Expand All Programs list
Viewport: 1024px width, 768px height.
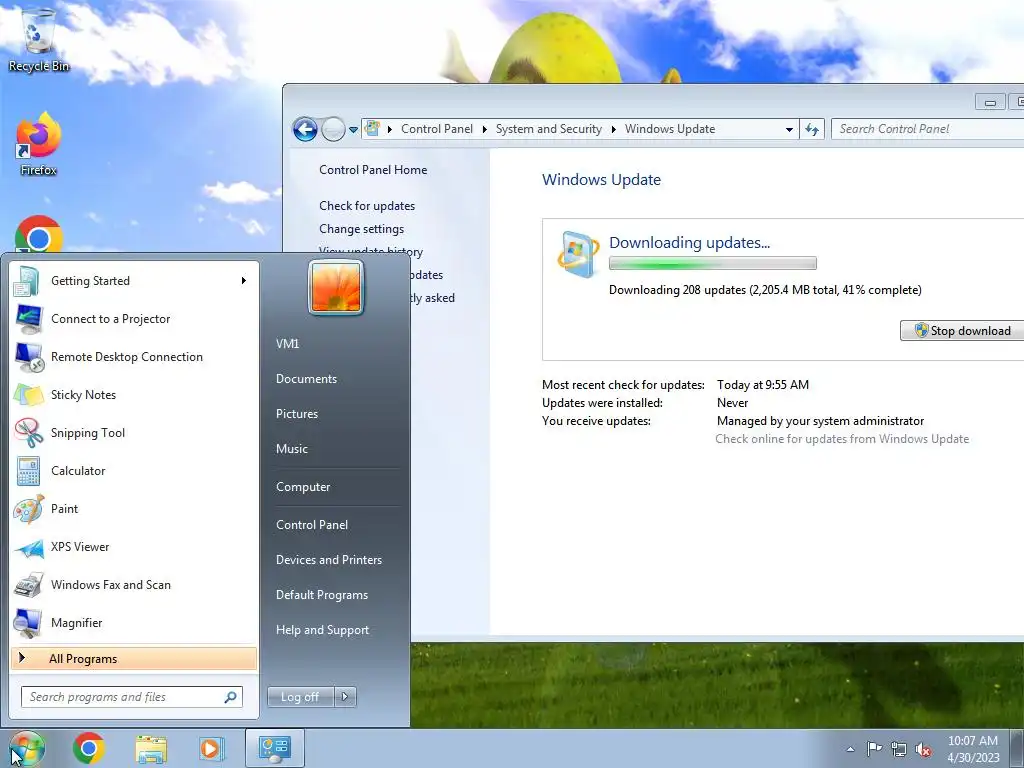[134, 658]
